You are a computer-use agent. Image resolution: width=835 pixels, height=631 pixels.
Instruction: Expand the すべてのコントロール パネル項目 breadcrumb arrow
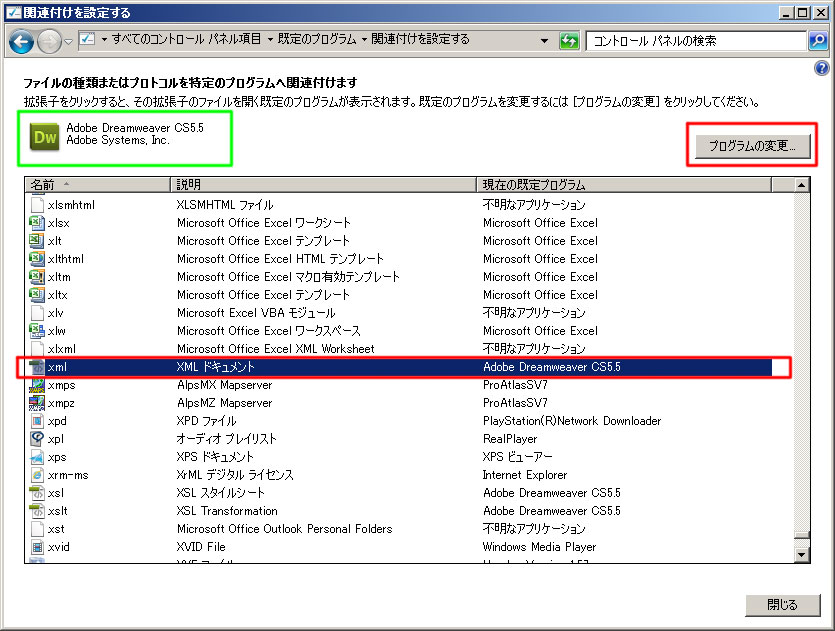104,39
